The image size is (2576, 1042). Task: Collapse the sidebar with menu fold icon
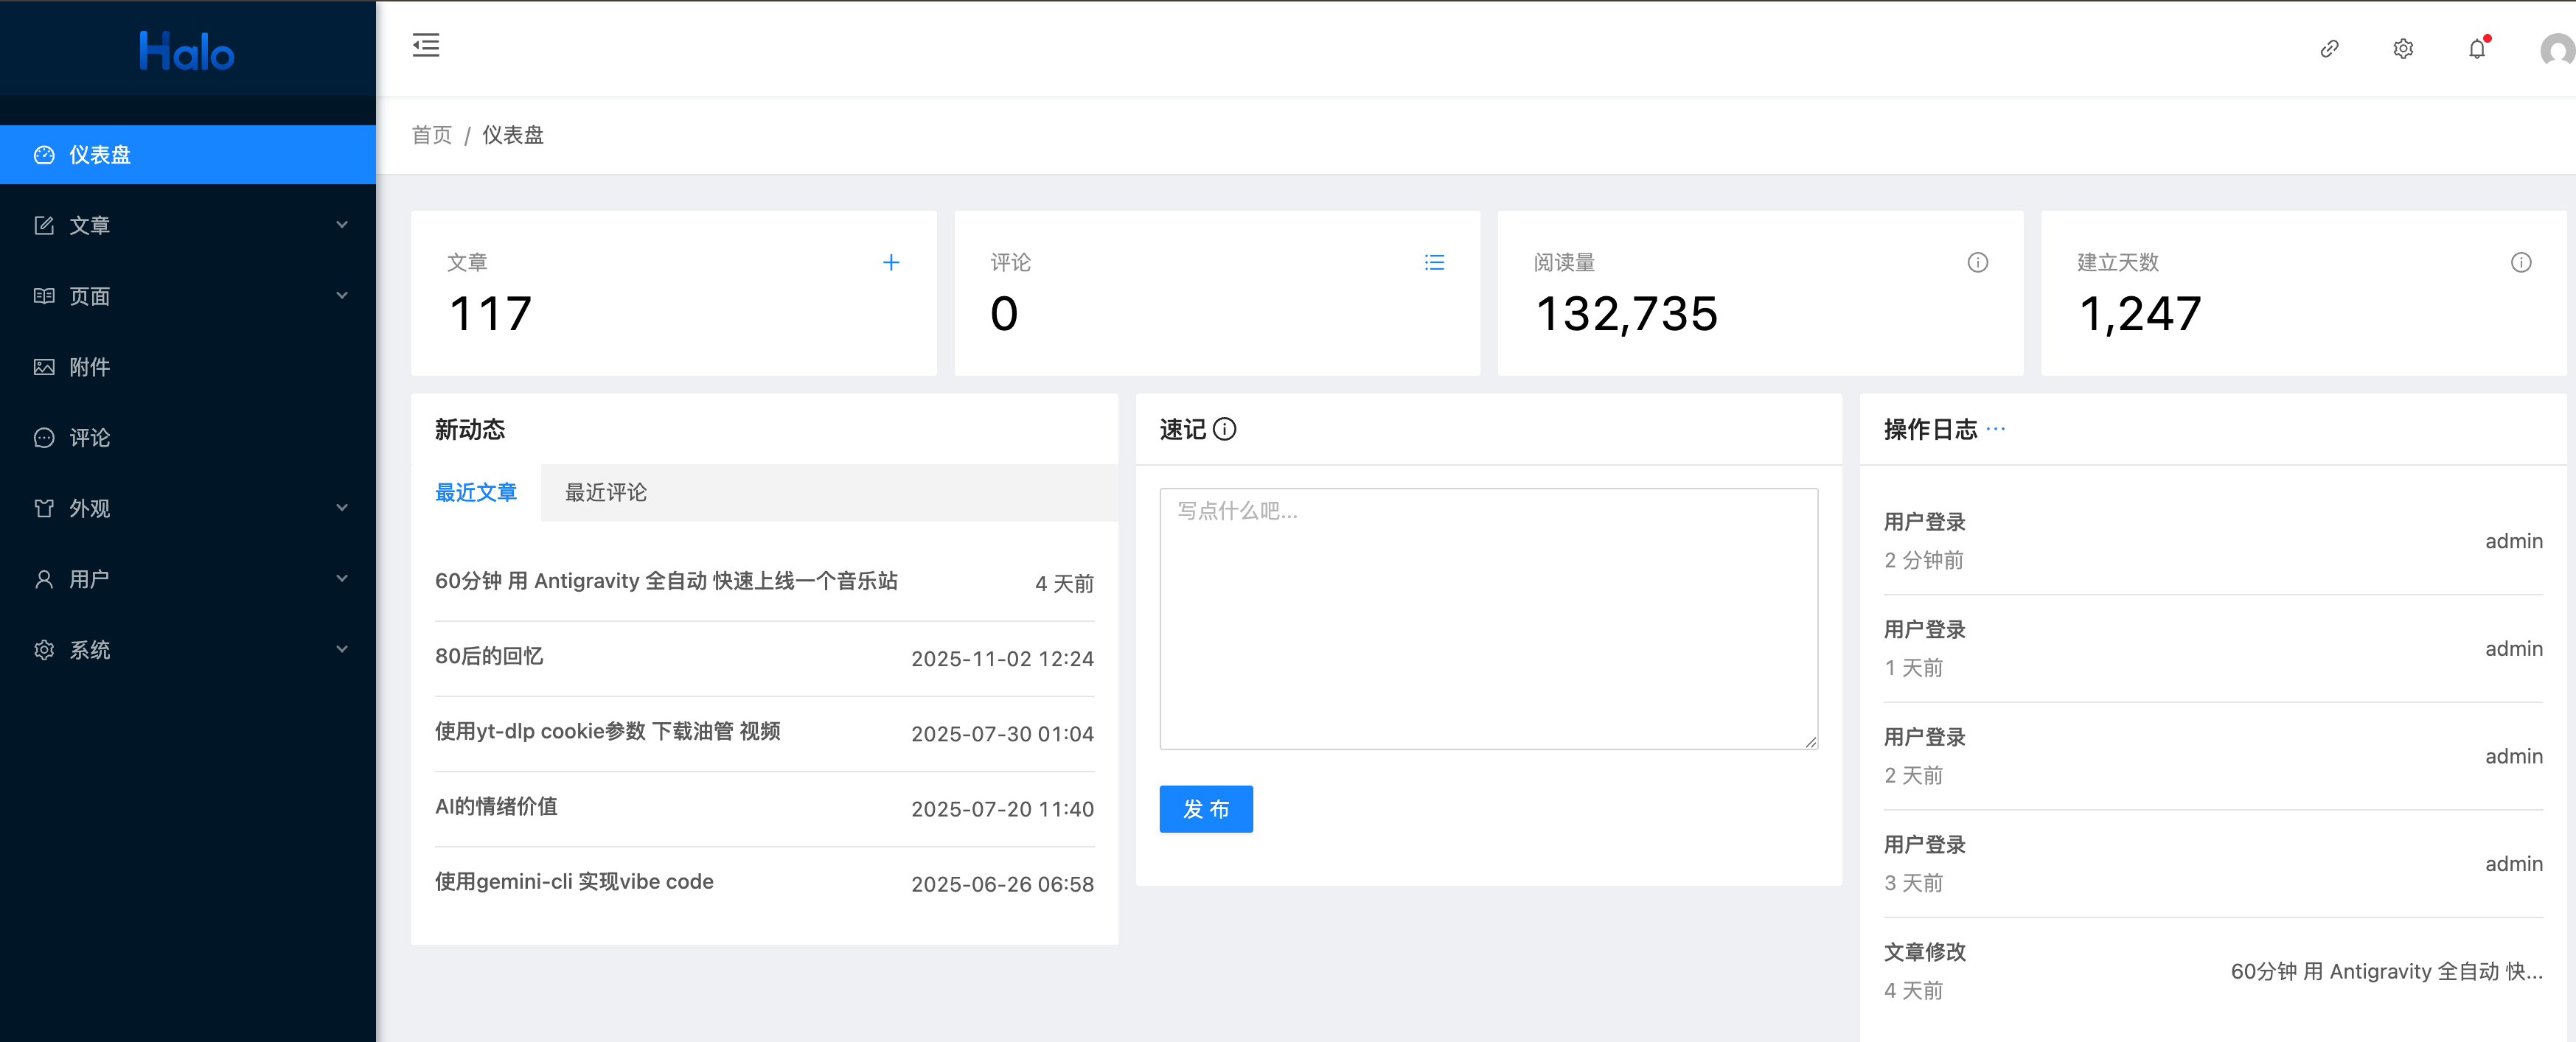pyautogui.click(x=425, y=45)
